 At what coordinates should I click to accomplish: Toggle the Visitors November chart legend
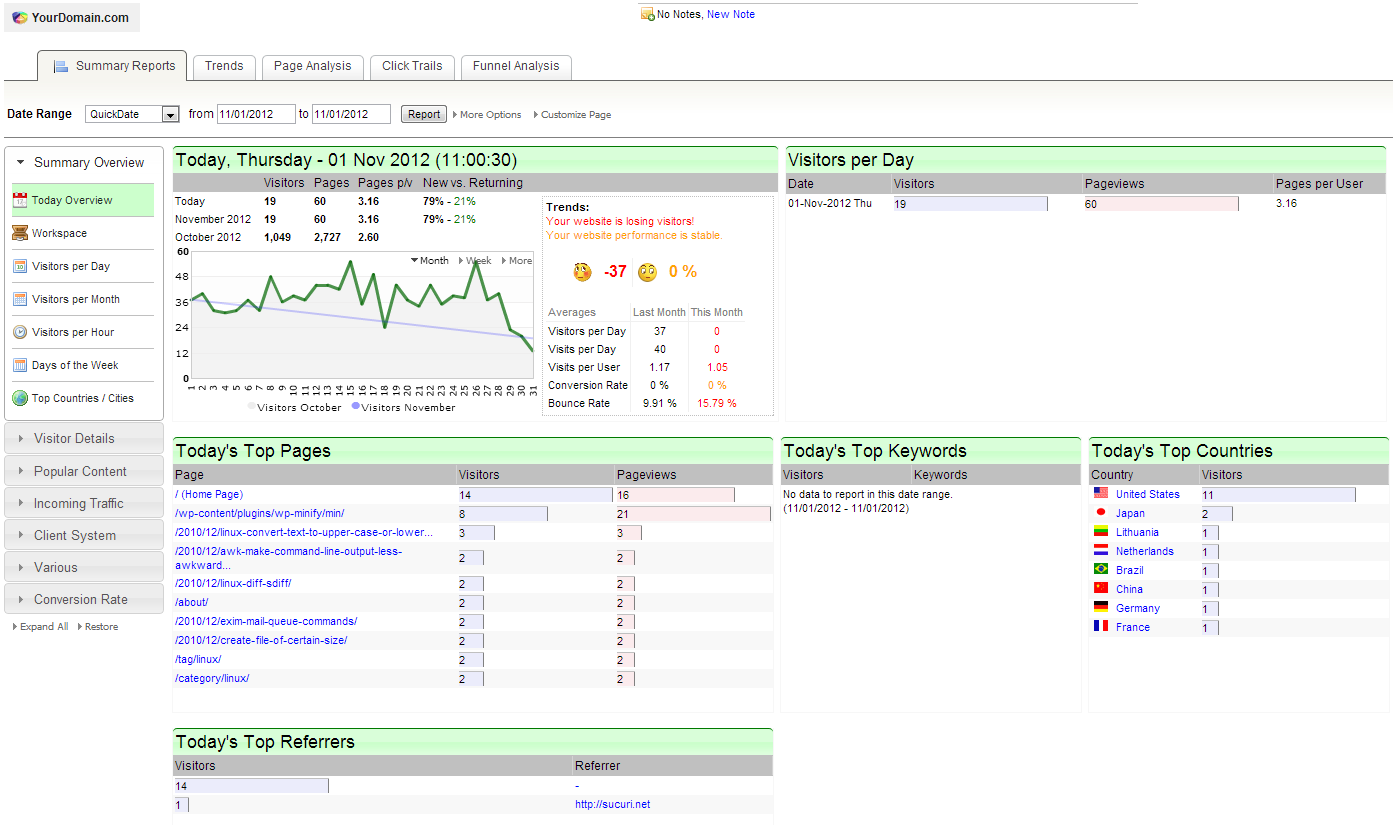[x=403, y=407]
